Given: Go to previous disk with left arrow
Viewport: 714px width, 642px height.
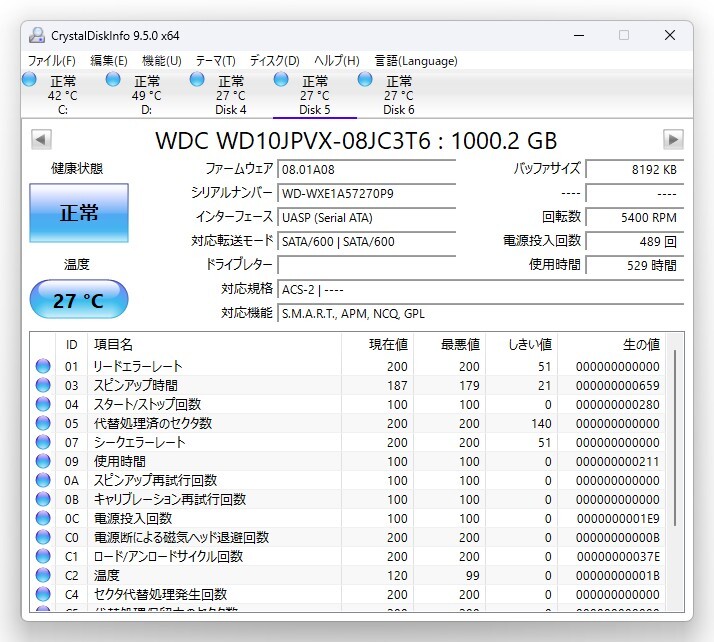Looking at the screenshot, I should (41, 139).
